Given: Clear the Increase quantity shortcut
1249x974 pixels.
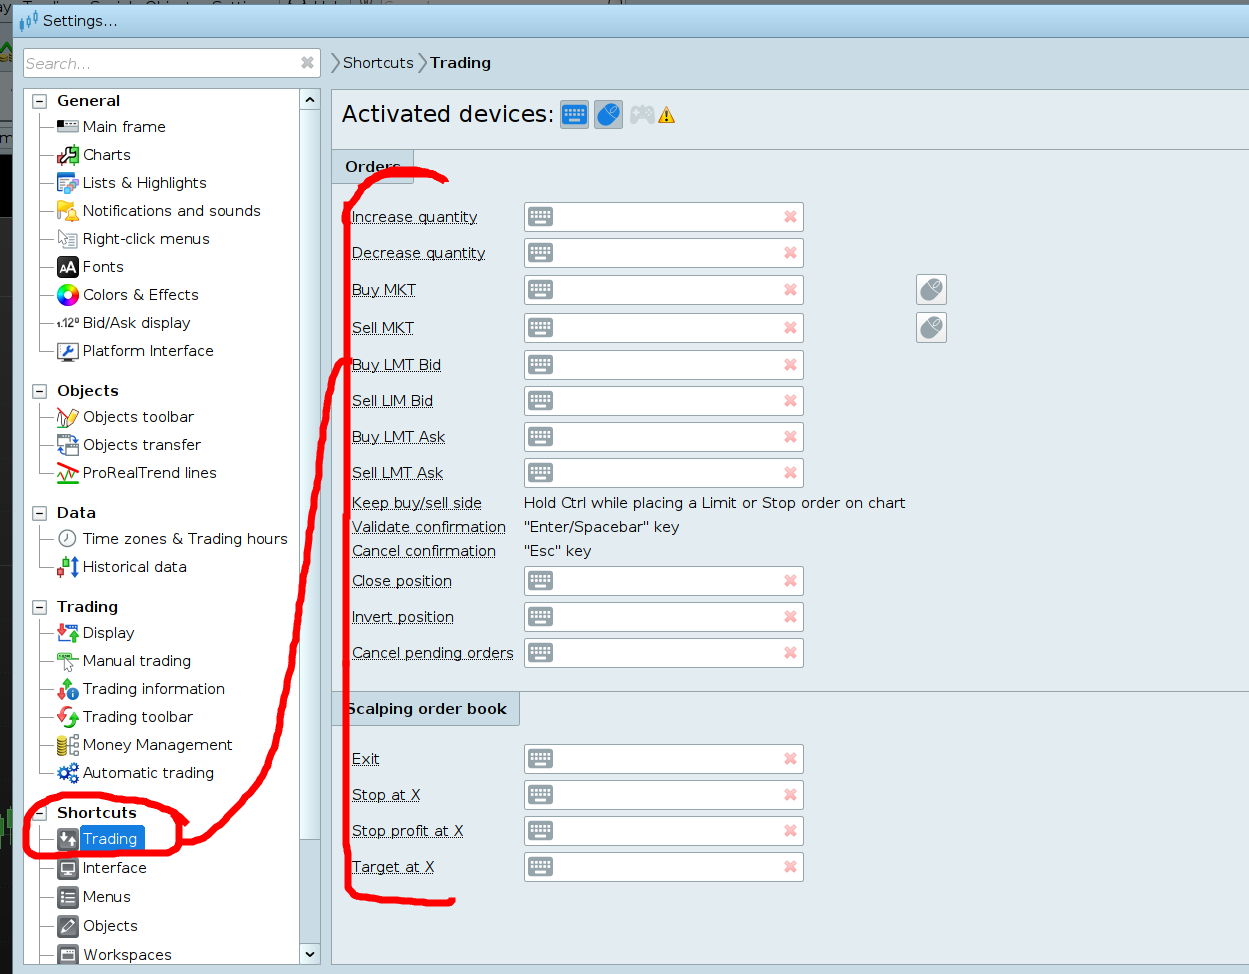Looking at the screenshot, I should tap(790, 217).
